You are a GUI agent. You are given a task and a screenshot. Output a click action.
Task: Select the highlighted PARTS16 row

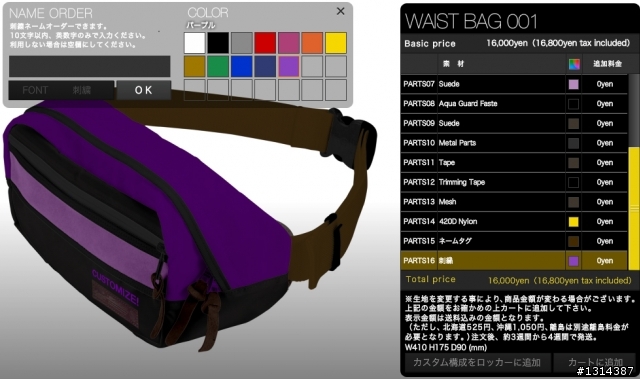click(514, 261)
